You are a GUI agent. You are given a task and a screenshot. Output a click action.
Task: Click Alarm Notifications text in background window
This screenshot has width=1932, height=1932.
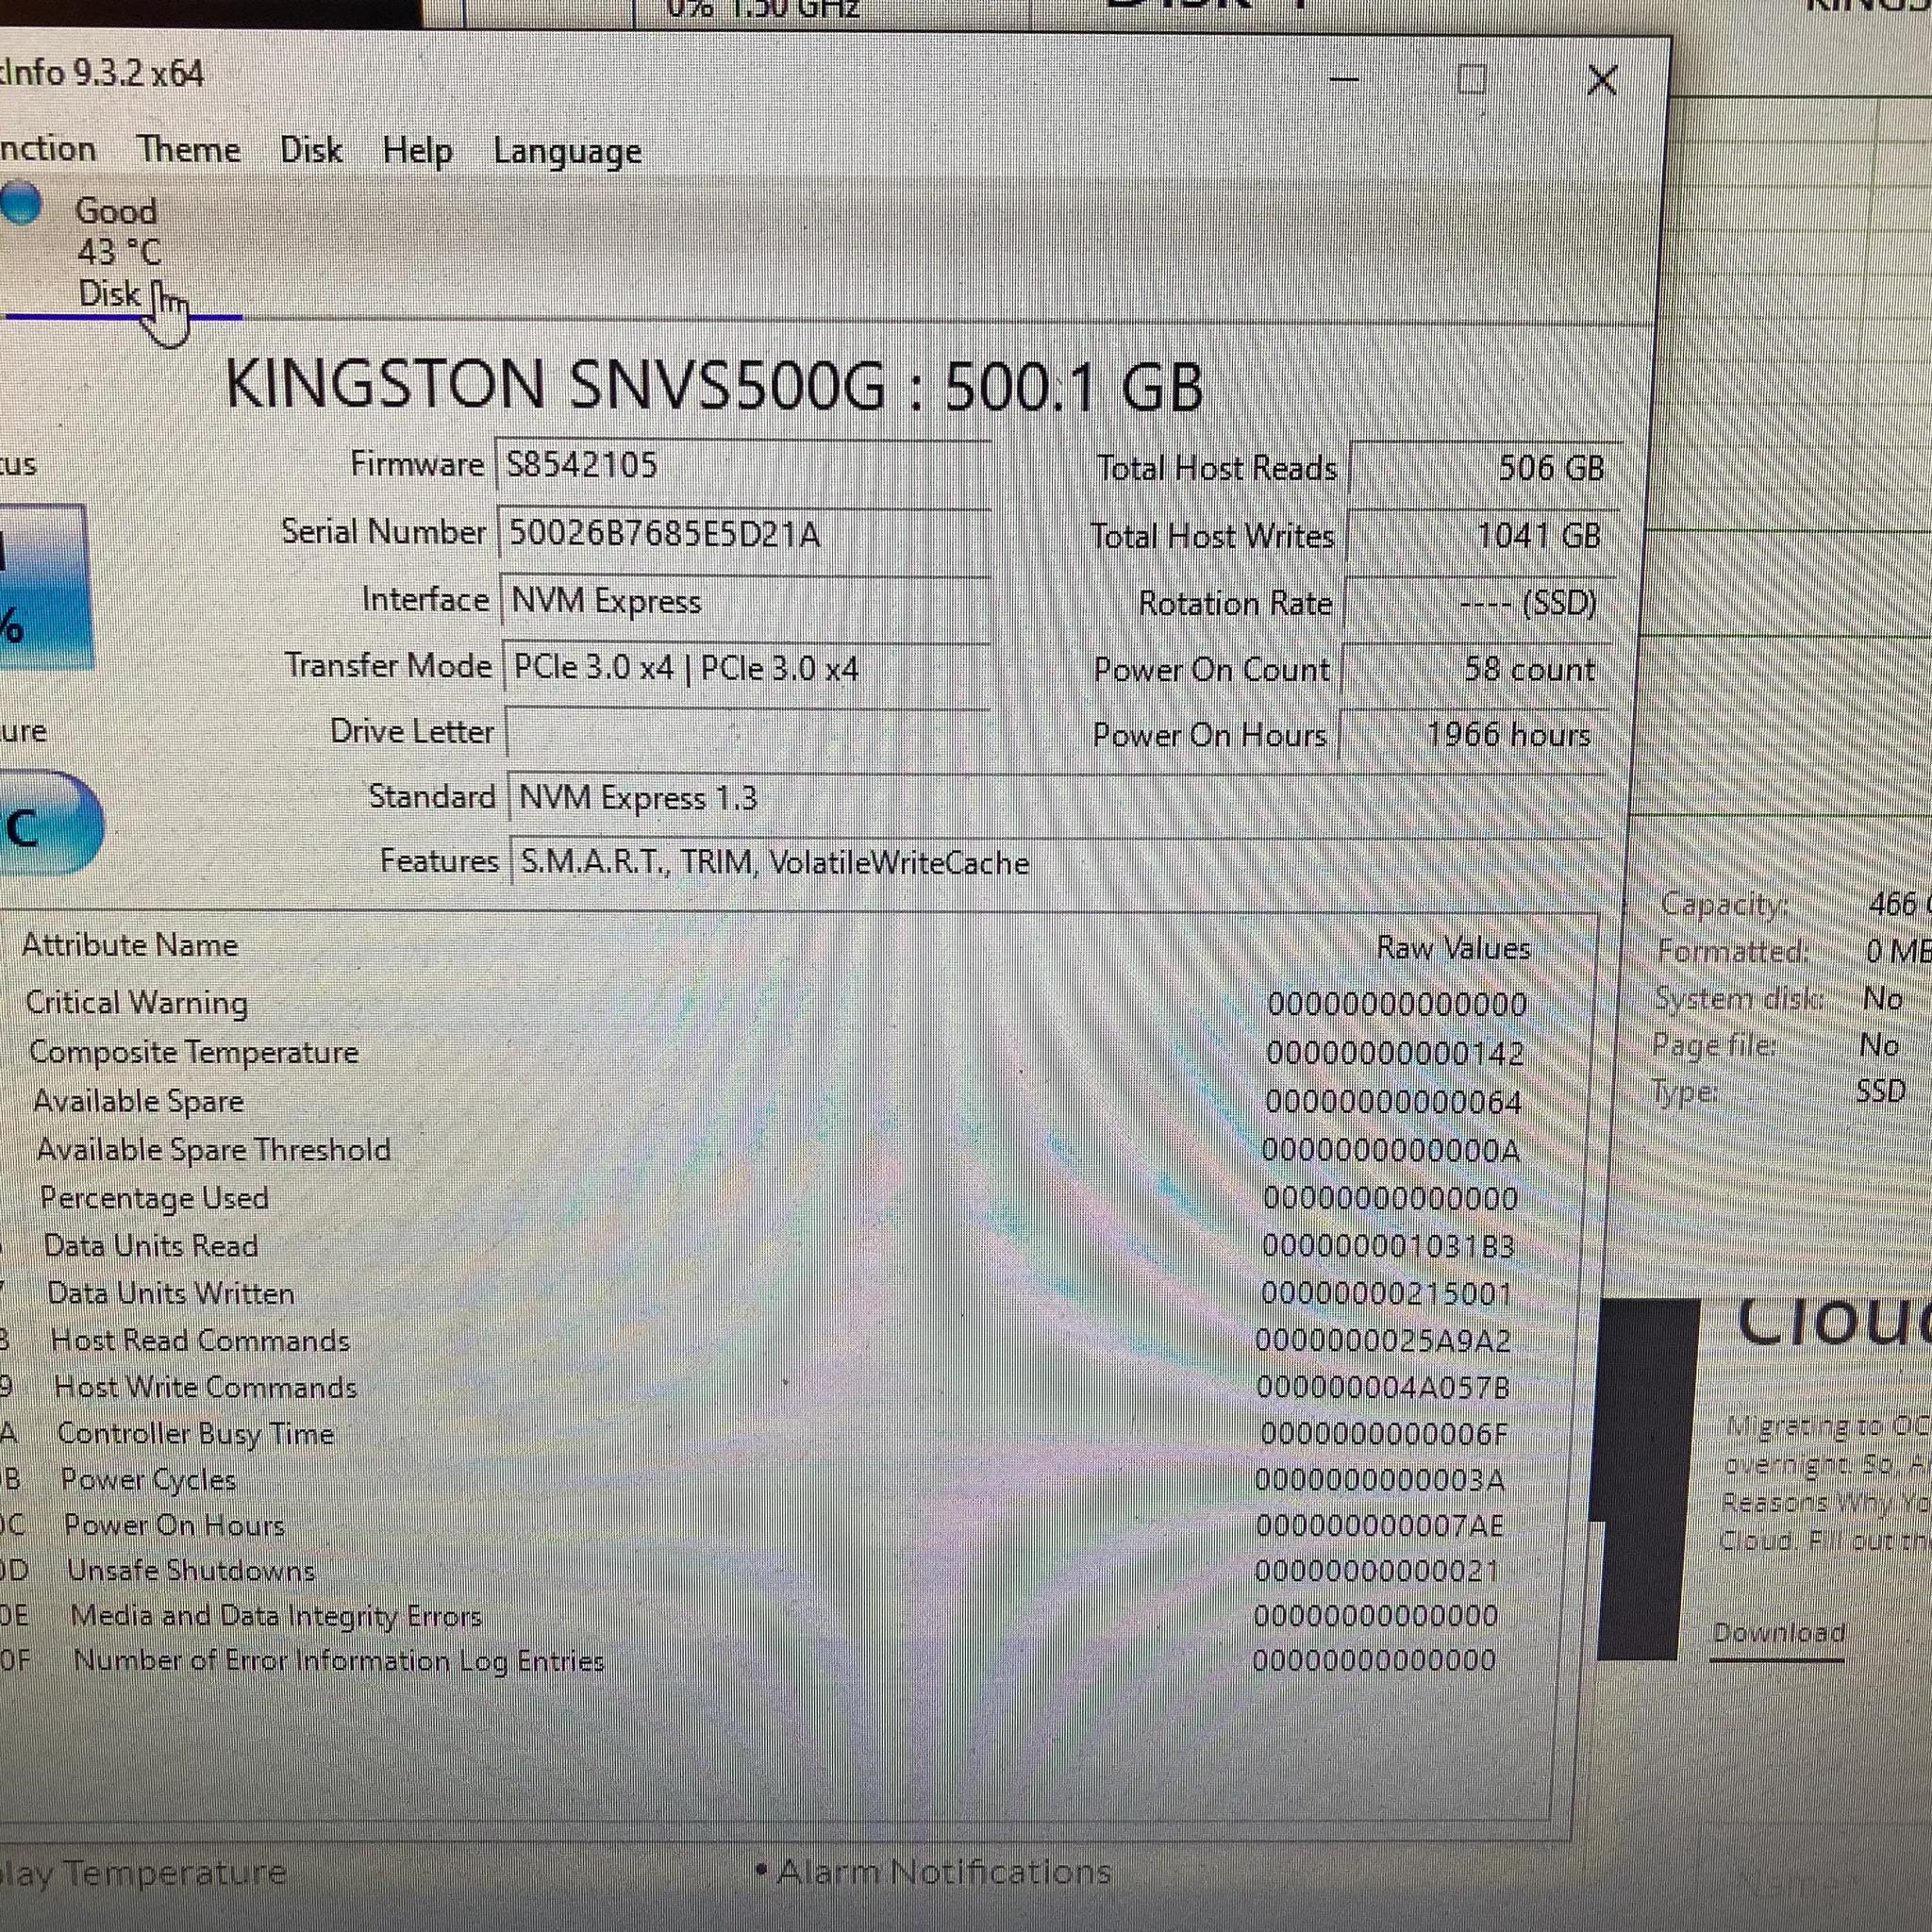pyautogui.click(x=944, y=1871)
